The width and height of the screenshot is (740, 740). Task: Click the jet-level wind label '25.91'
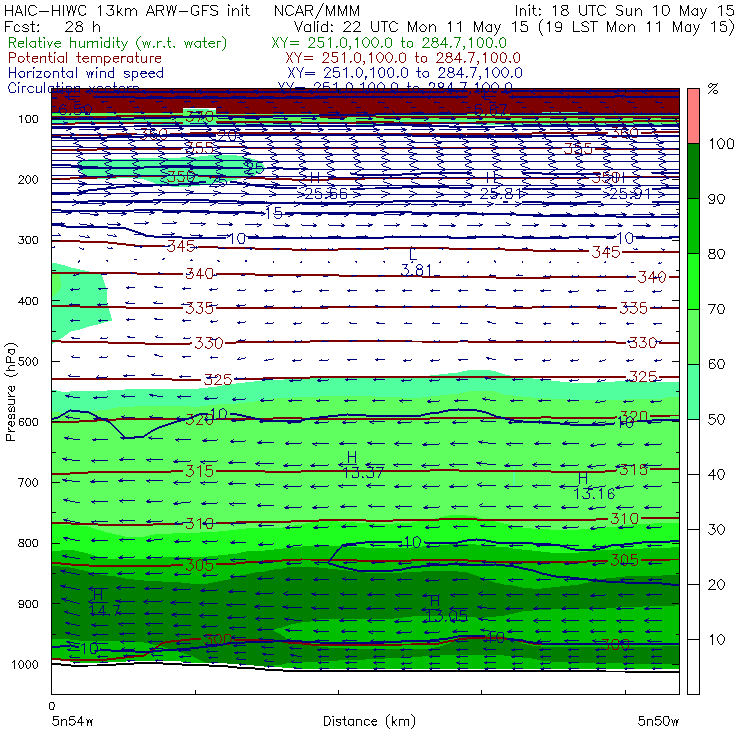(x=631, y=193)
